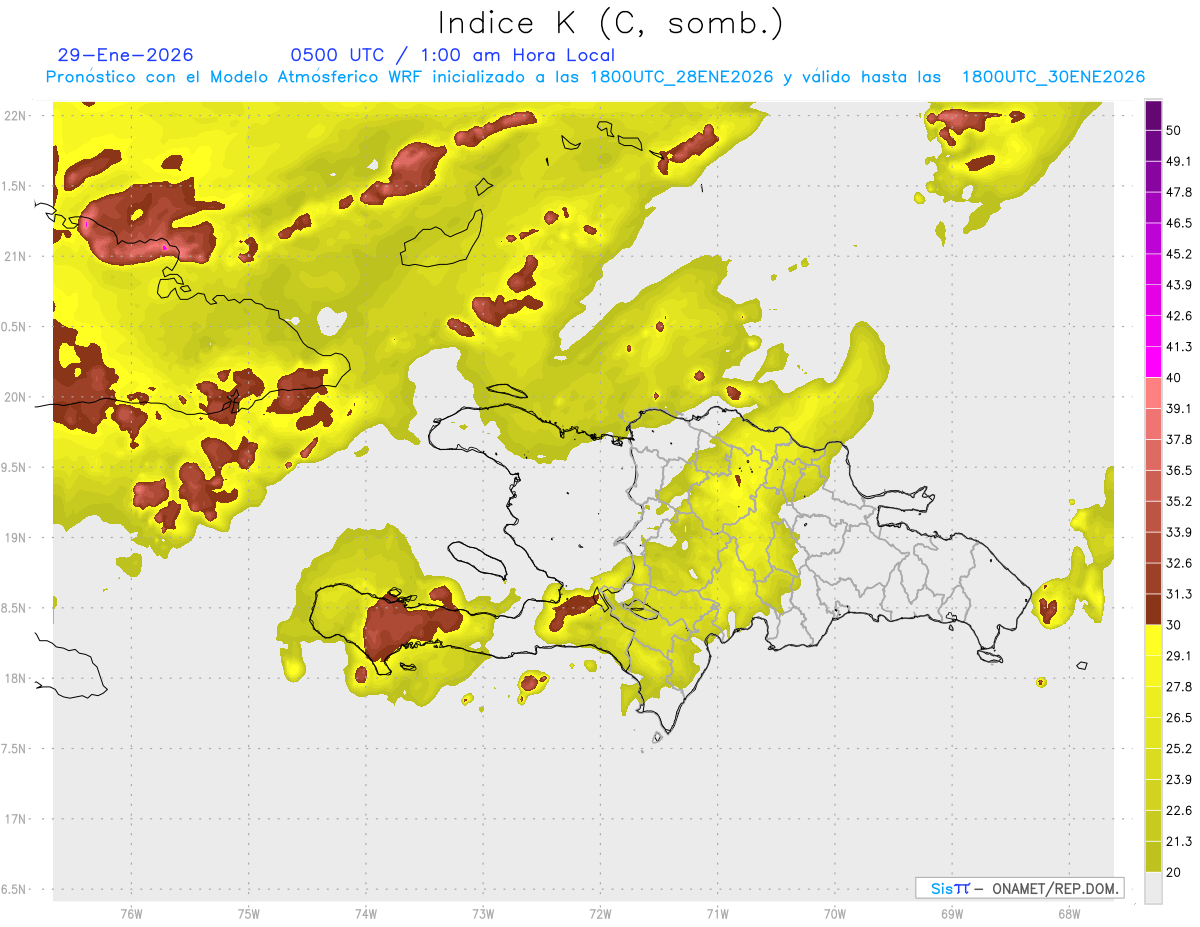
Task: Click the '18N' latitude label
Action: pyautogui.click(x=16, y=678)
